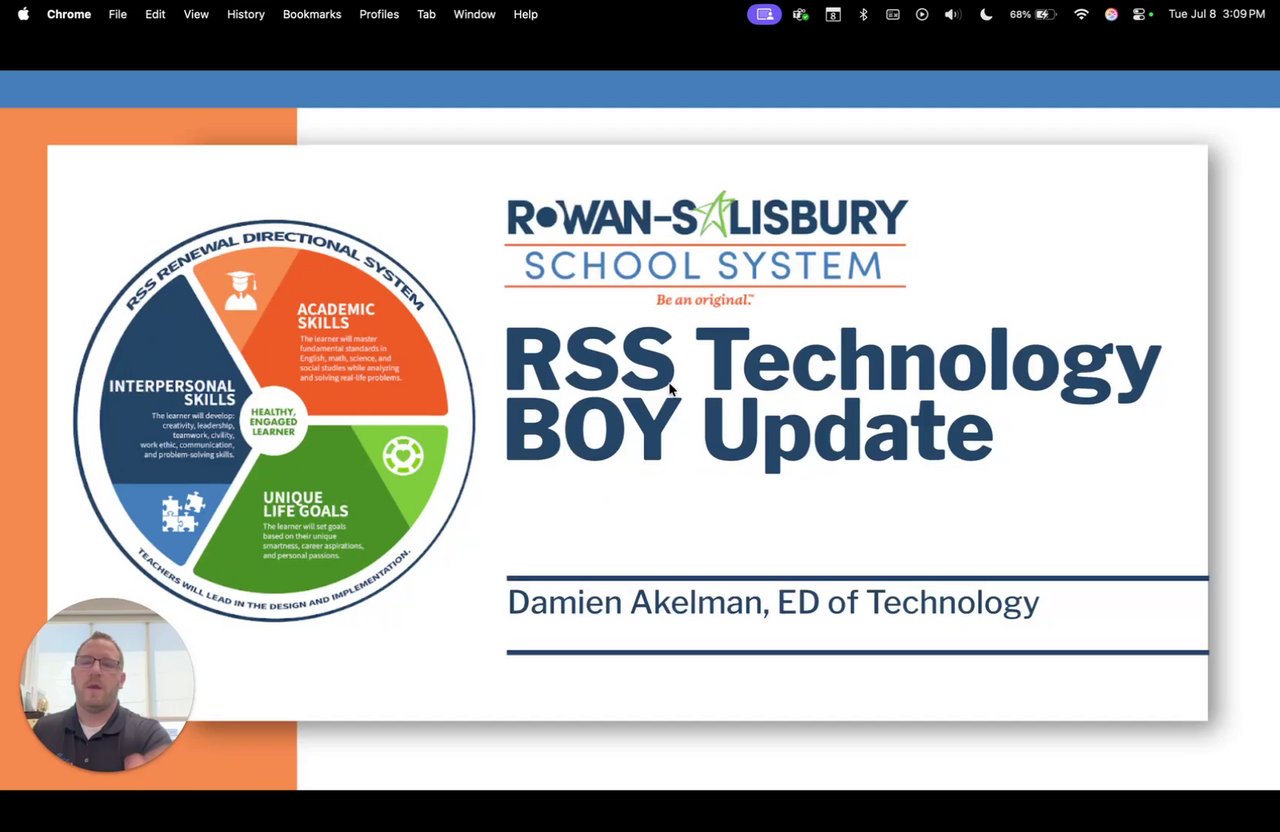Open the Apple menu
The width and height of the screenshot is (1280, 832).
pyautogui.click(x=23, y=14)
